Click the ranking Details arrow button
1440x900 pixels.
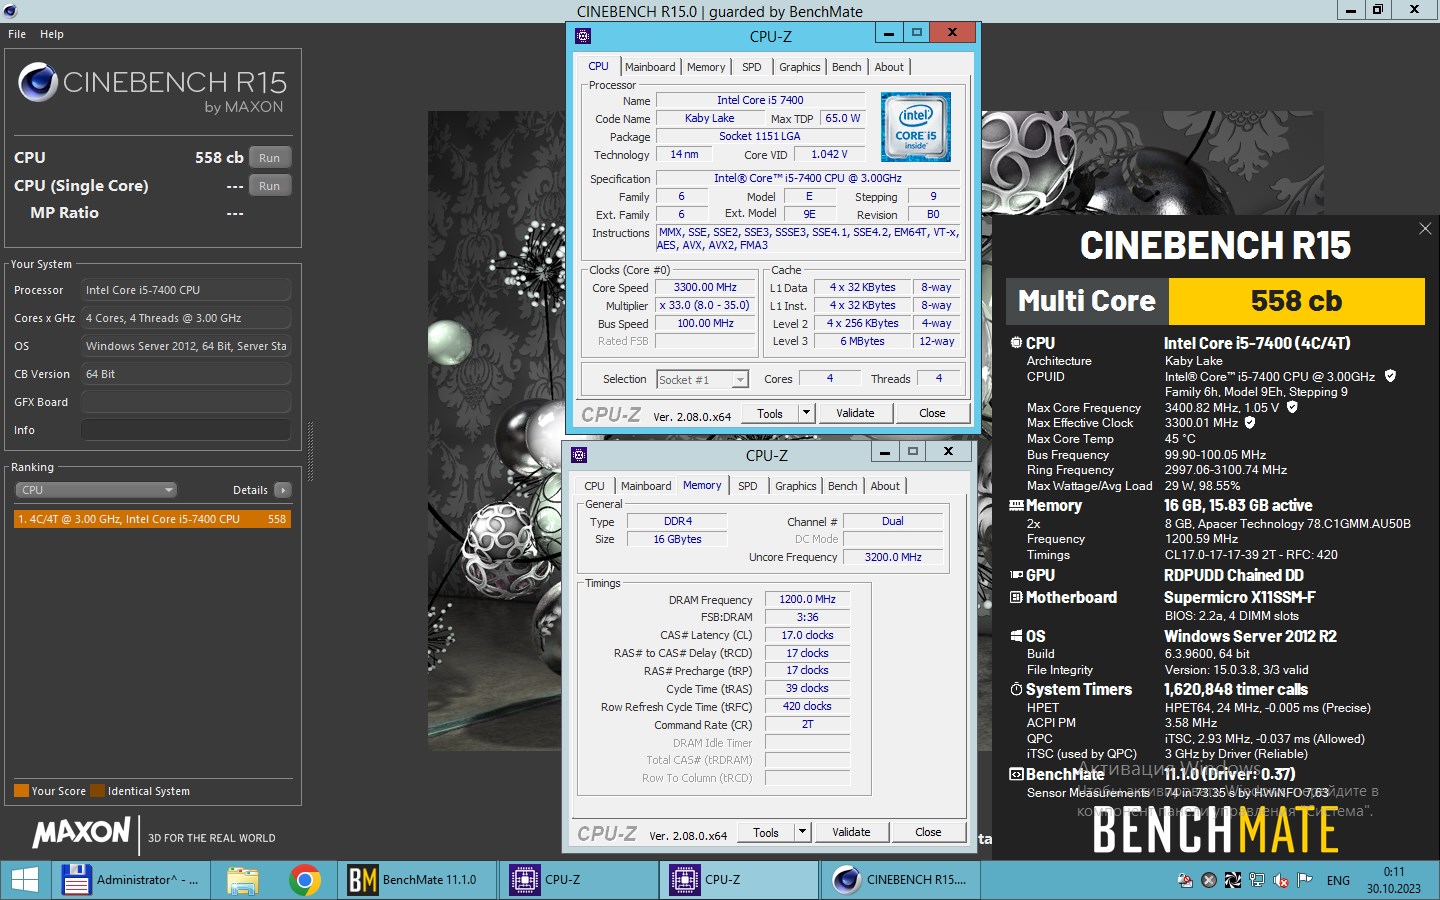[x=283, y=490]
